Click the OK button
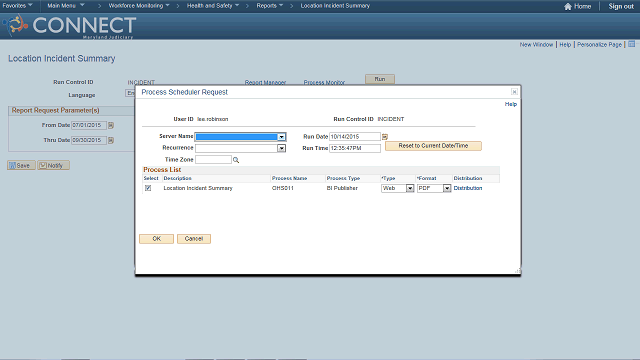640x360 pixels. point(156,239)
